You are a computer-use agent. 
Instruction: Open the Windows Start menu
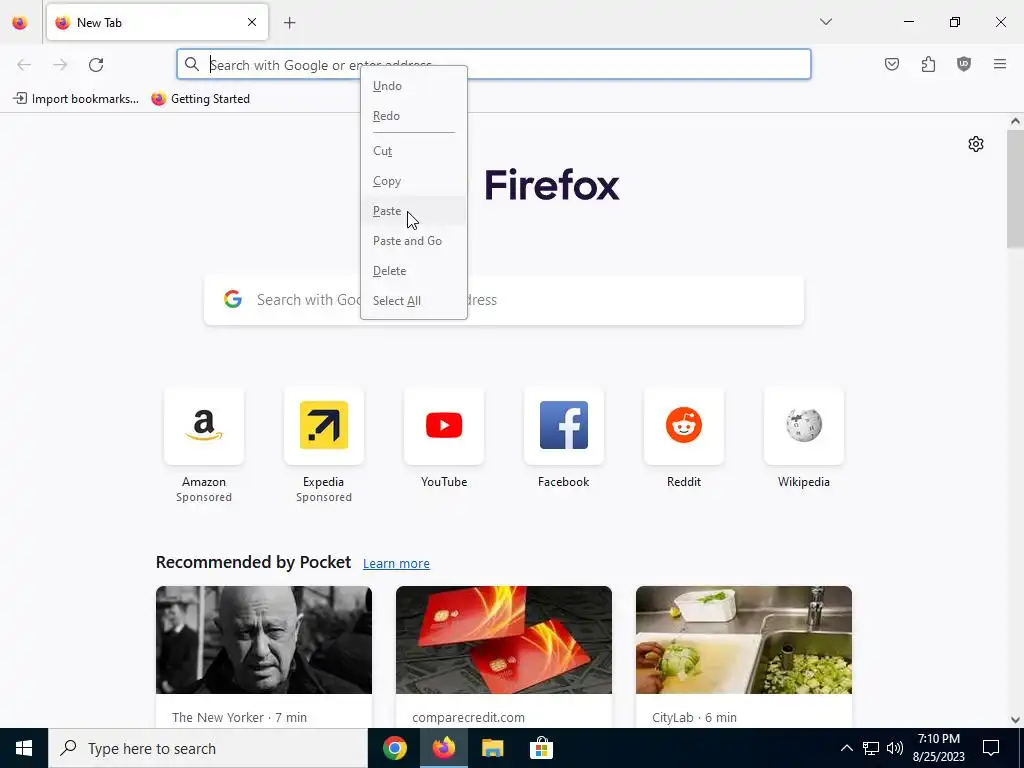(x=24, y=748)
